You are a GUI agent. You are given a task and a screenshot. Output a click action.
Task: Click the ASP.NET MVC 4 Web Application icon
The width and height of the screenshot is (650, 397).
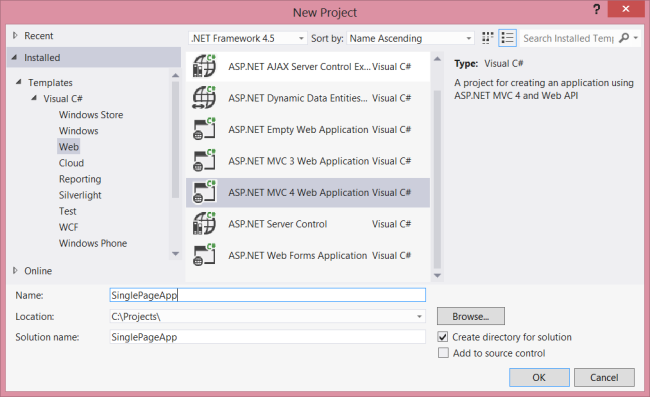pos(204,192)
